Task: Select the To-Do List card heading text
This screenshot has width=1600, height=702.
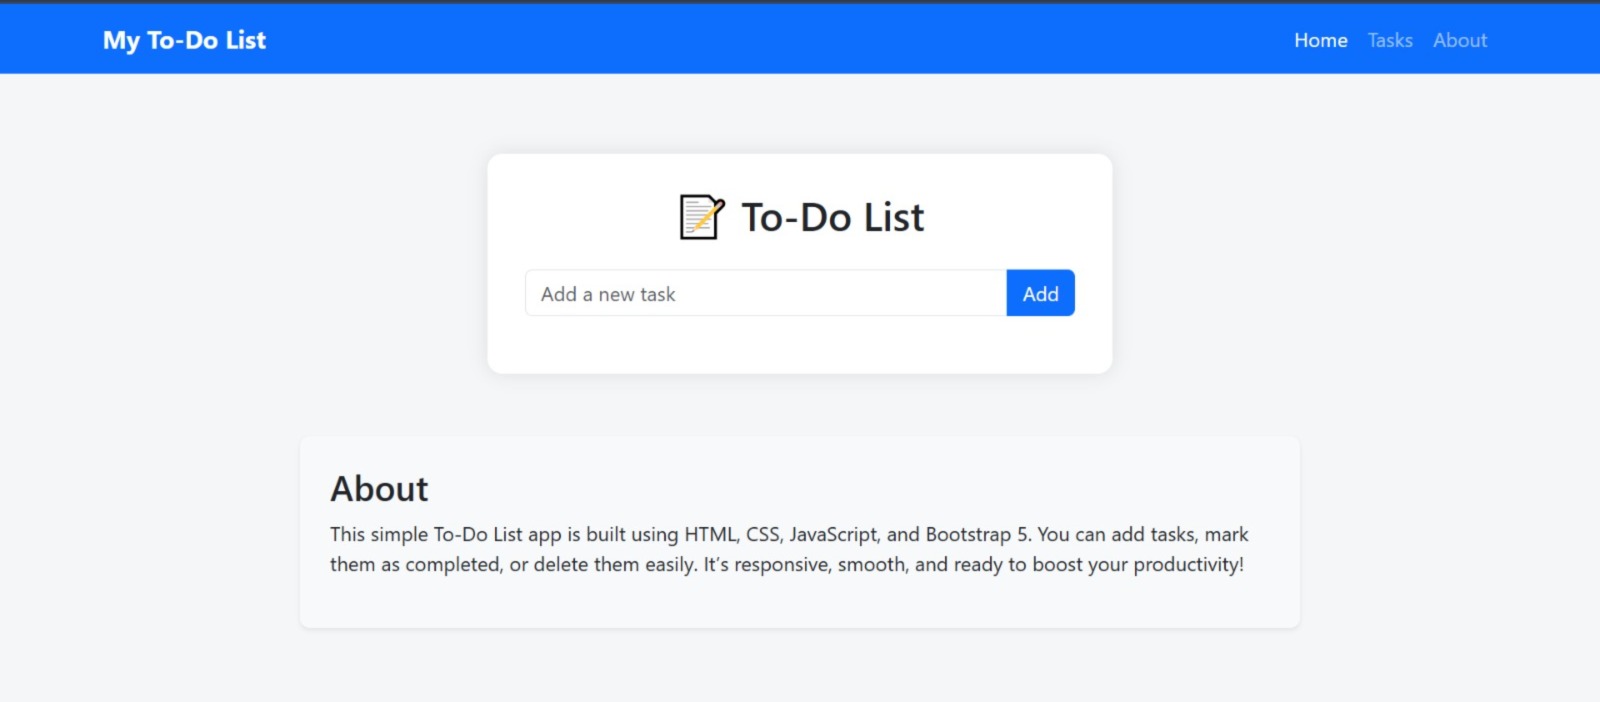Action: click(832, 217)
